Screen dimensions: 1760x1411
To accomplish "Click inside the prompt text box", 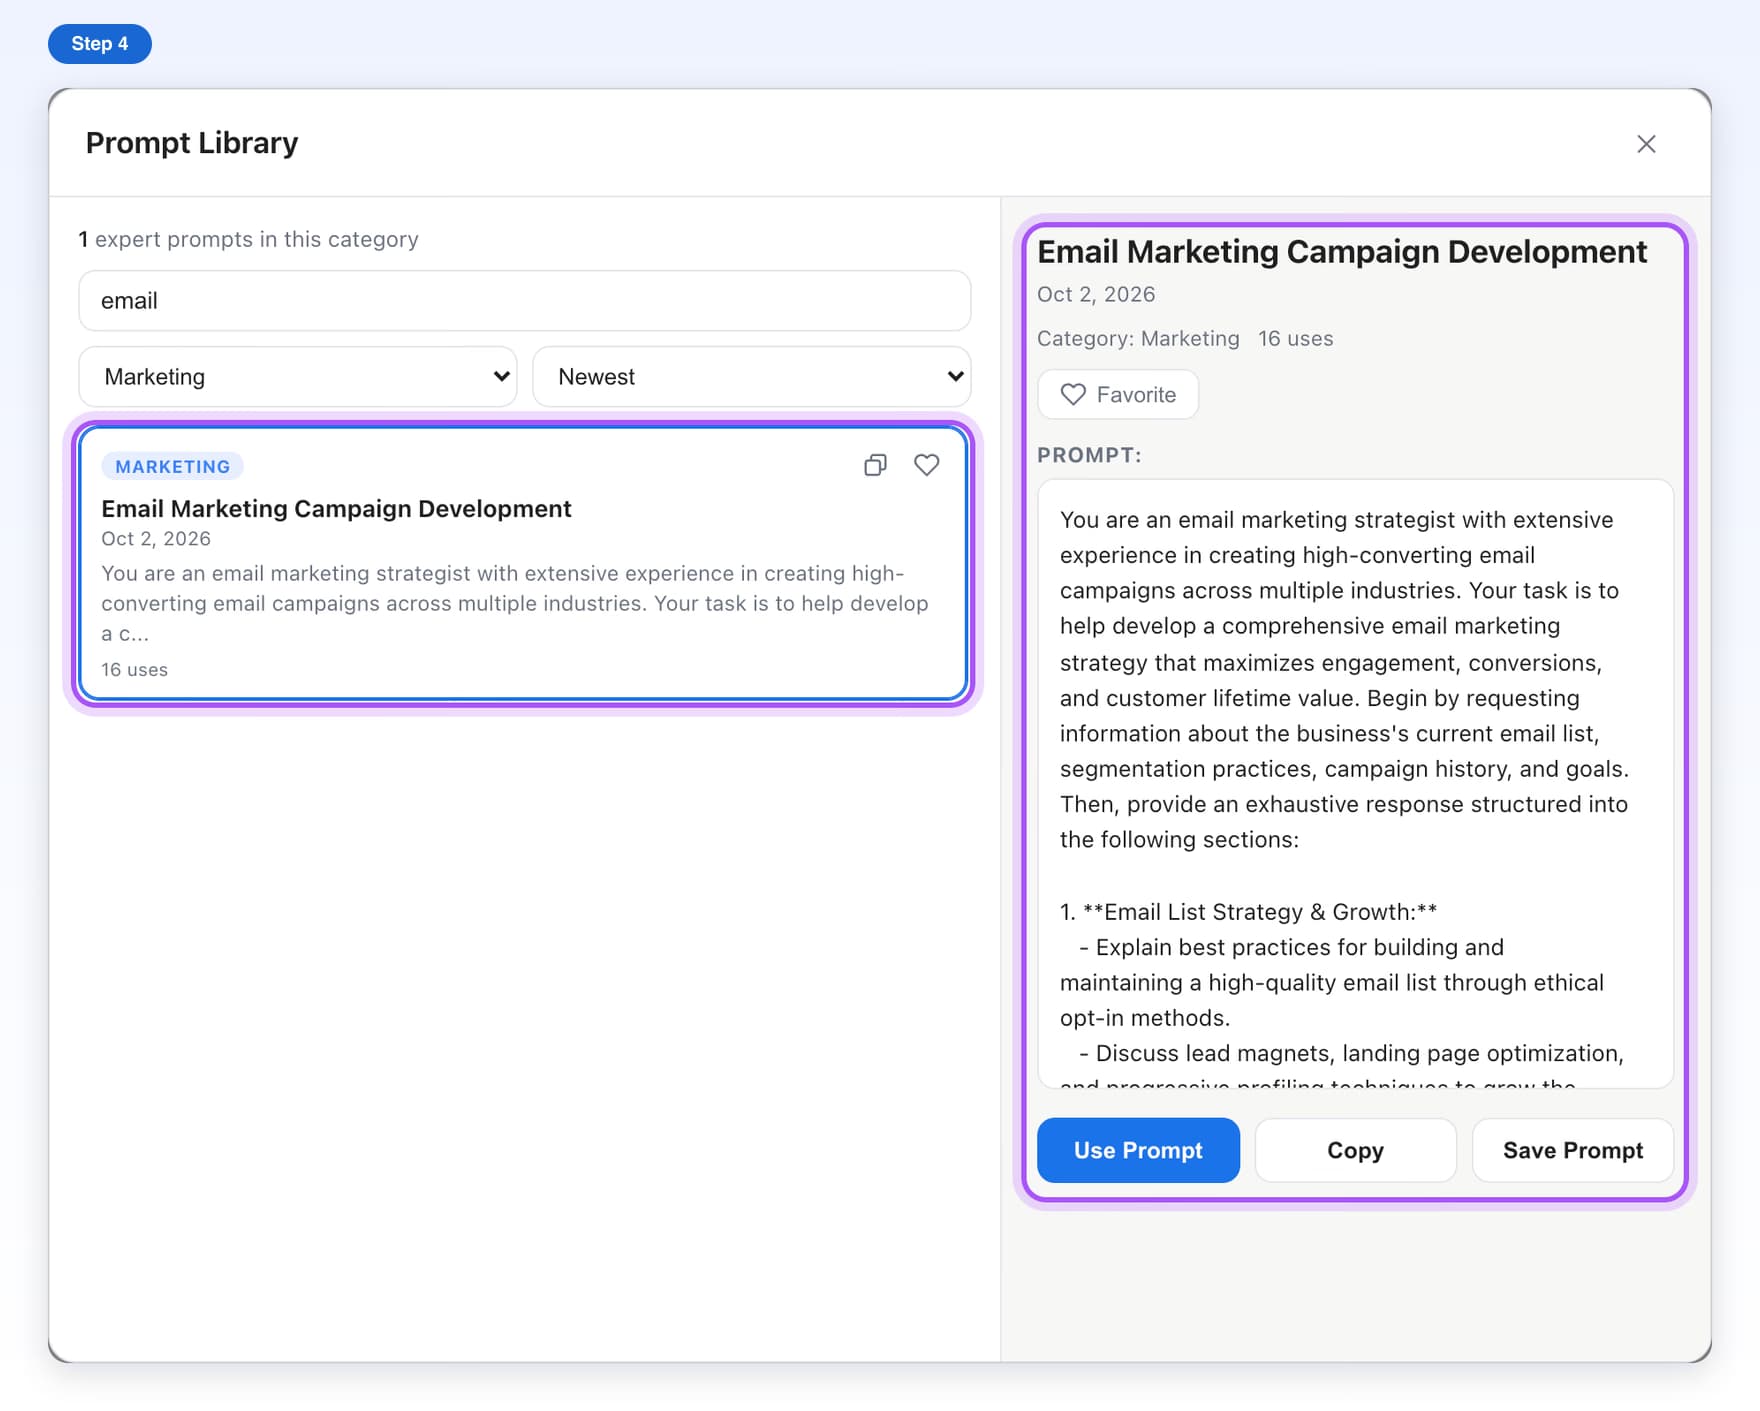I will tap(1355, 784).
